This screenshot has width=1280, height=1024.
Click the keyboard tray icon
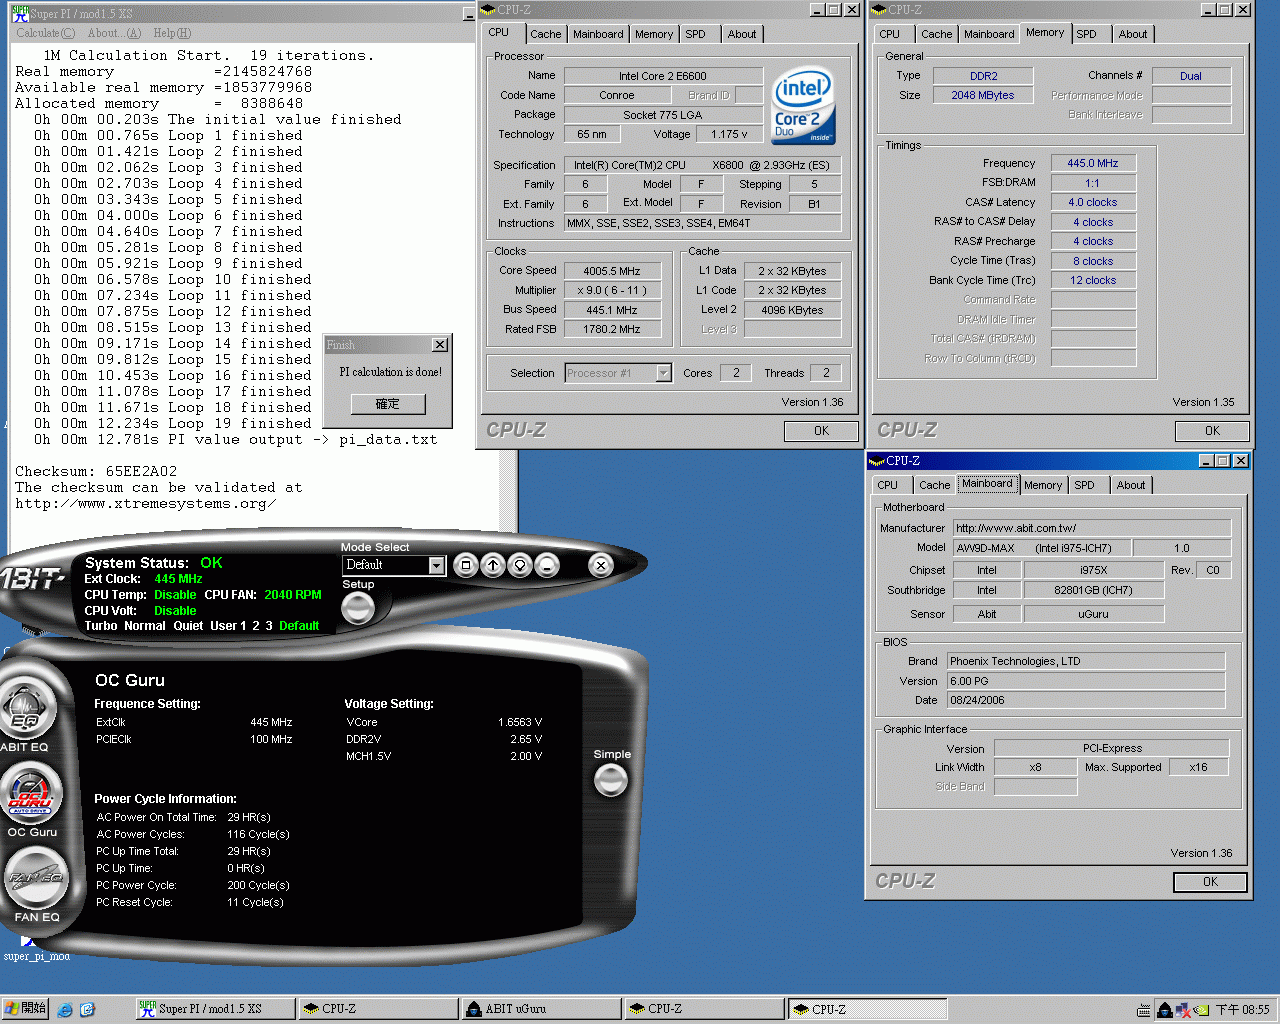pos(1144,1010)
